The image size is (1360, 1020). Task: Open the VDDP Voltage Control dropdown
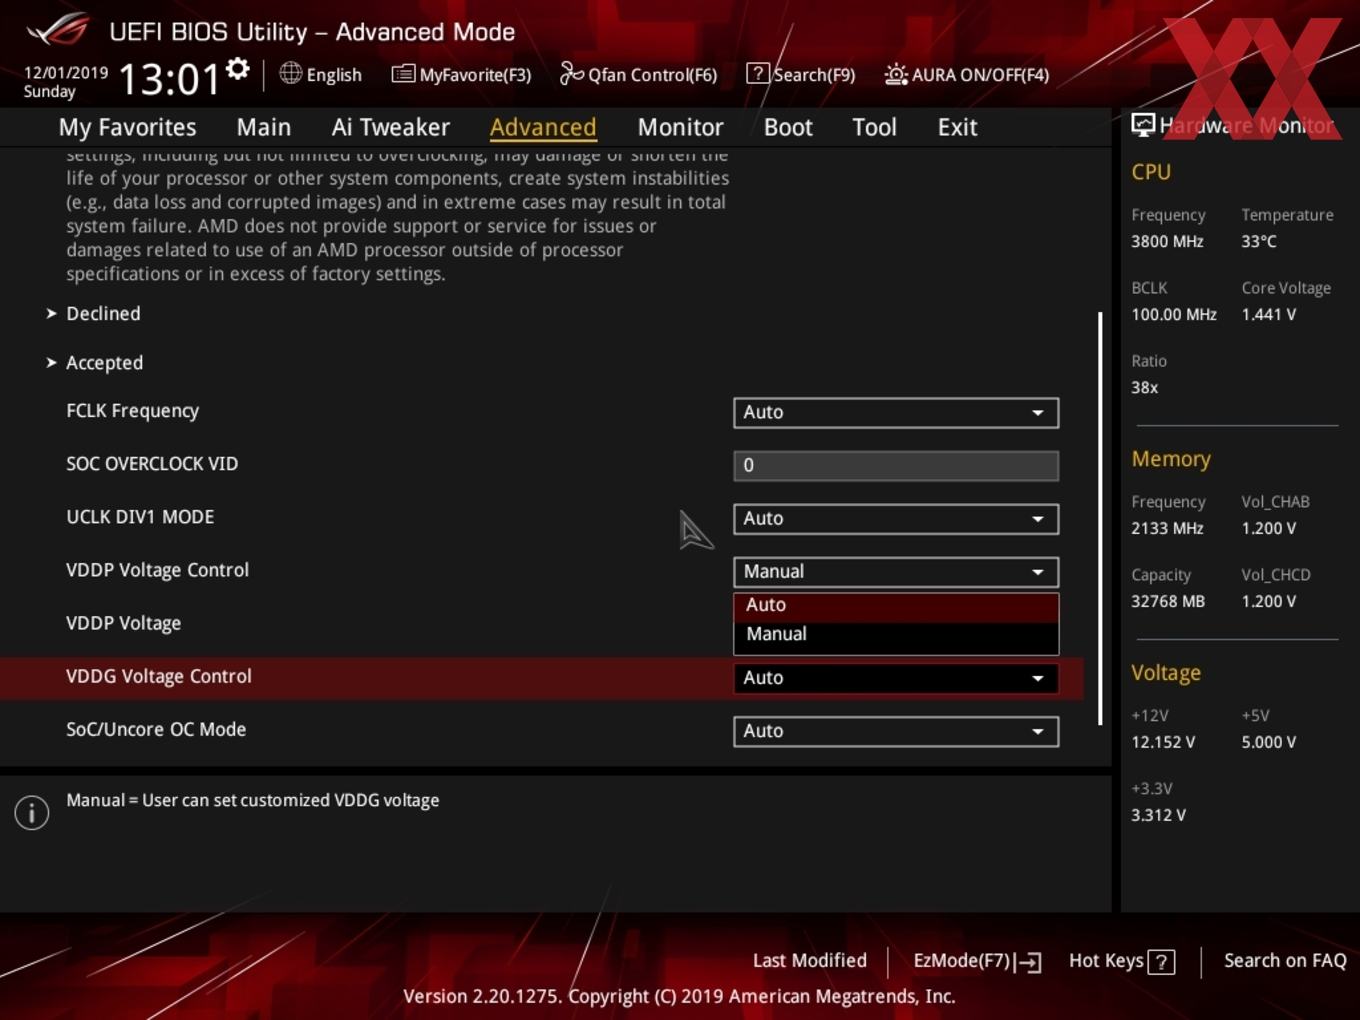click(896, 571)
